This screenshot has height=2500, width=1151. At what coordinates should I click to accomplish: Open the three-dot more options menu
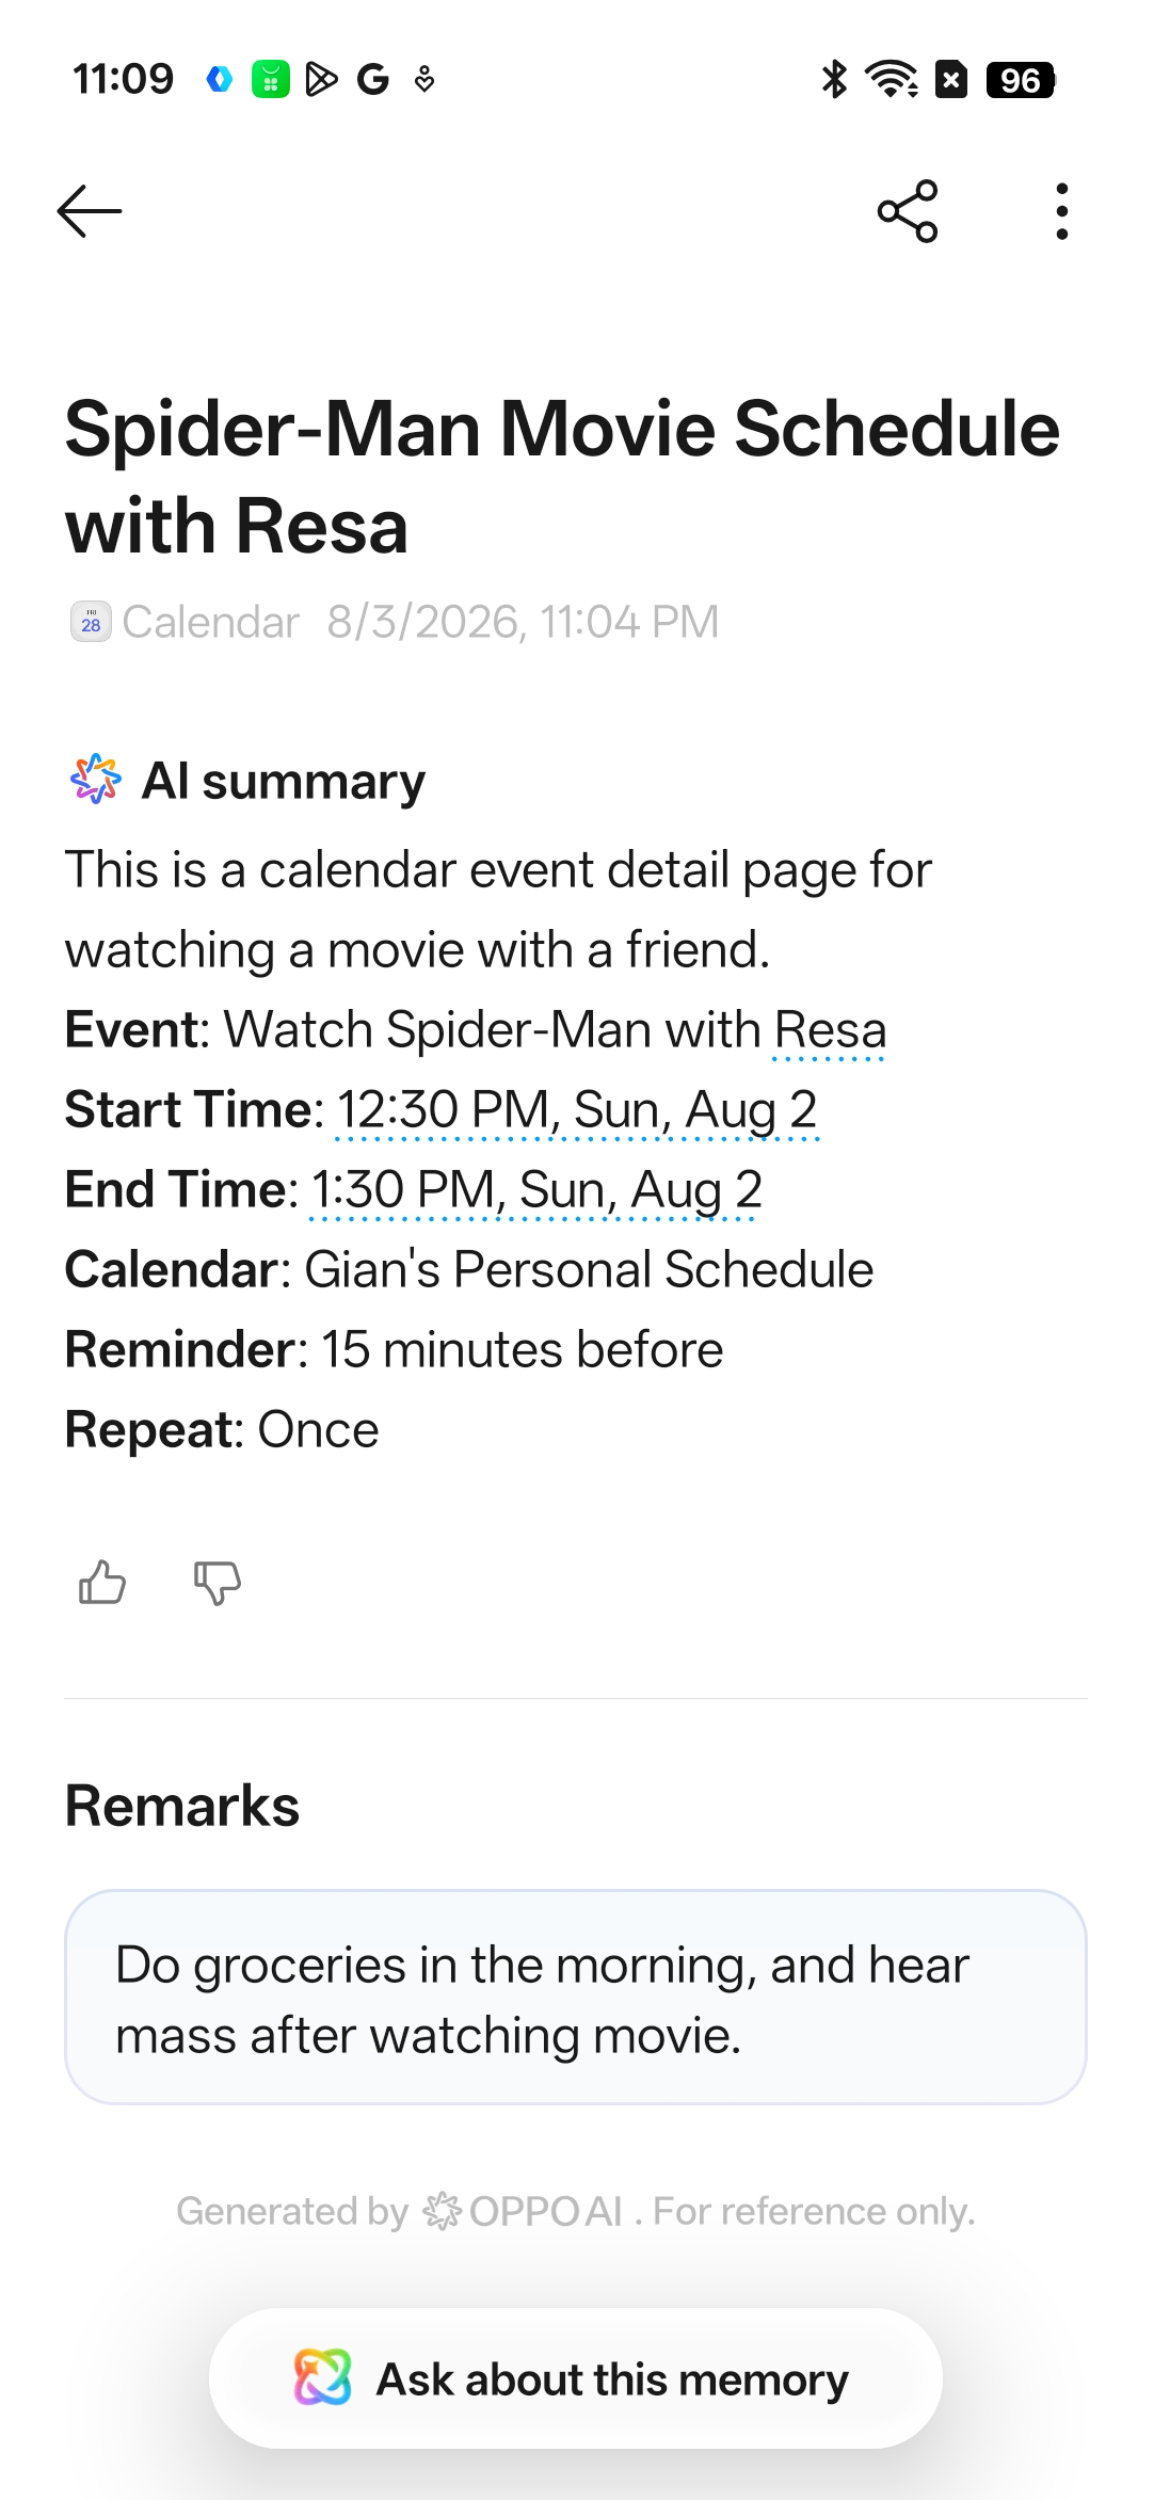click(1061, 211)
